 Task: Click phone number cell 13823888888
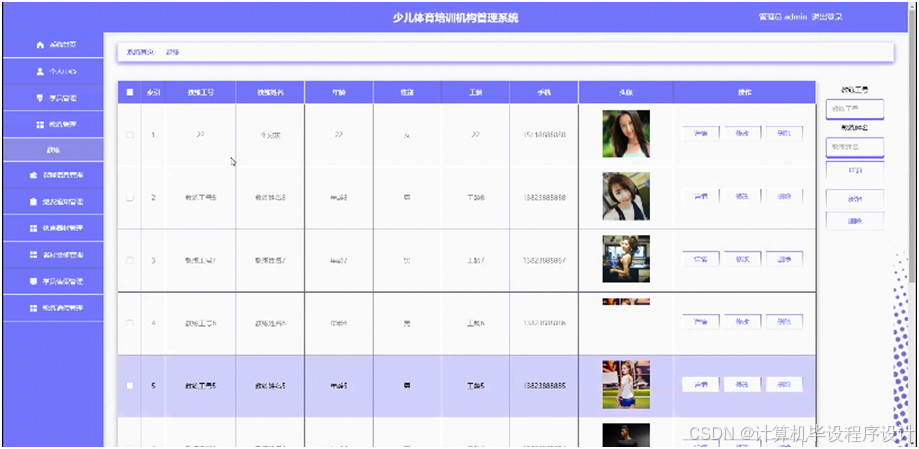[544, 198]
